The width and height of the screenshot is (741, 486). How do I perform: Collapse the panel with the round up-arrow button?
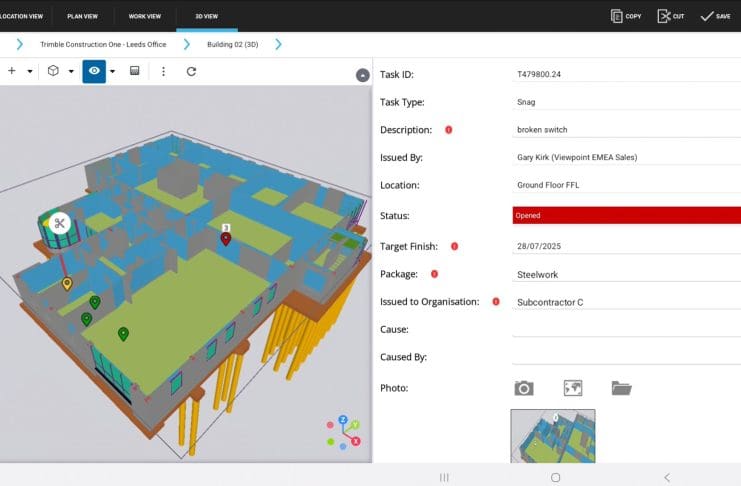(x=363, y=75)
